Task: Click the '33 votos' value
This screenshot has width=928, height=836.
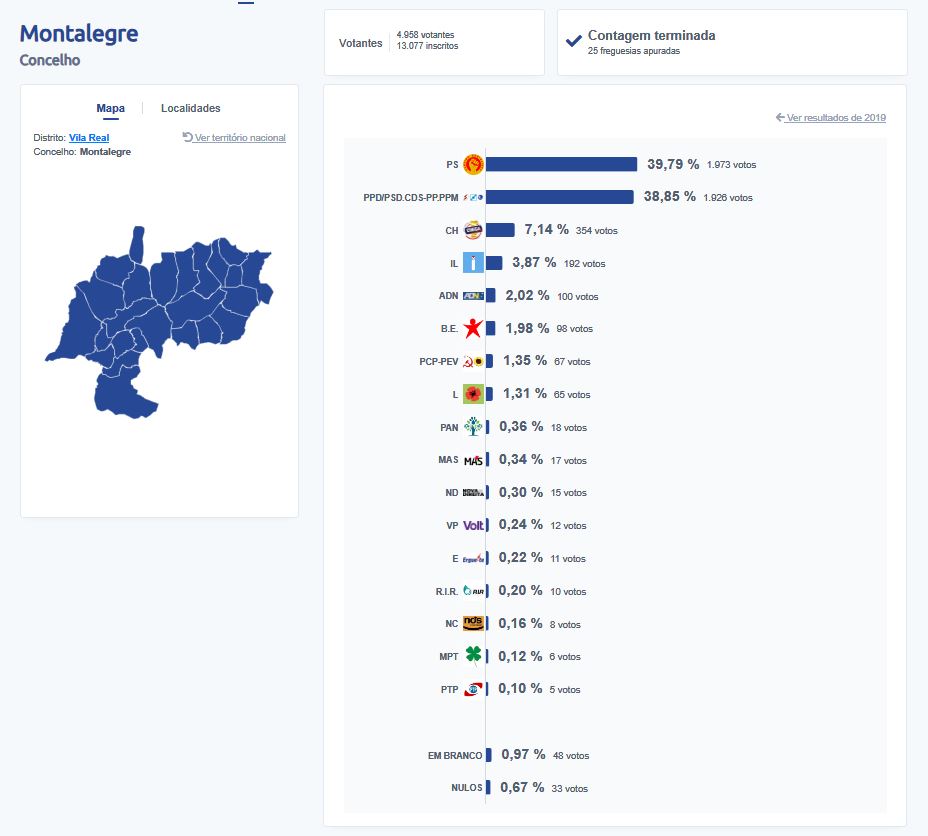Action: click(569, 789)
